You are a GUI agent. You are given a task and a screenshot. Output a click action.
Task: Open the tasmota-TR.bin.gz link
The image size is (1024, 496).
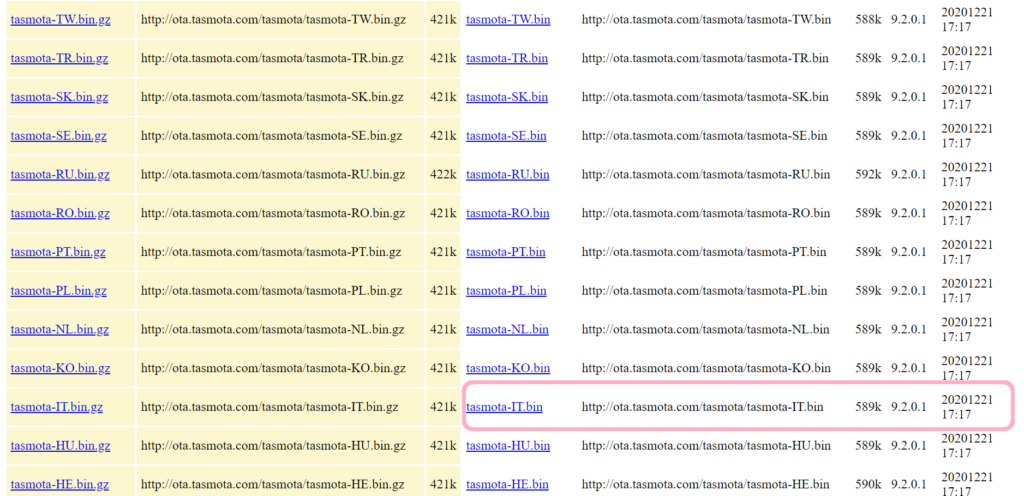[x=59, y=58]
